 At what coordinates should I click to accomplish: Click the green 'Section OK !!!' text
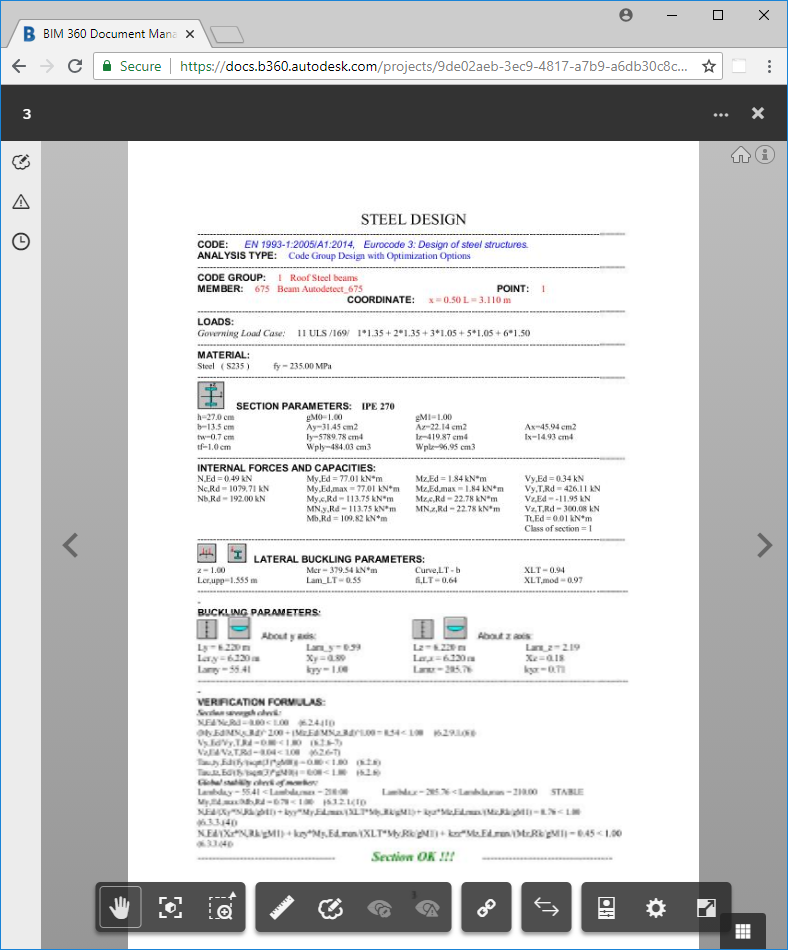(412, 857)
